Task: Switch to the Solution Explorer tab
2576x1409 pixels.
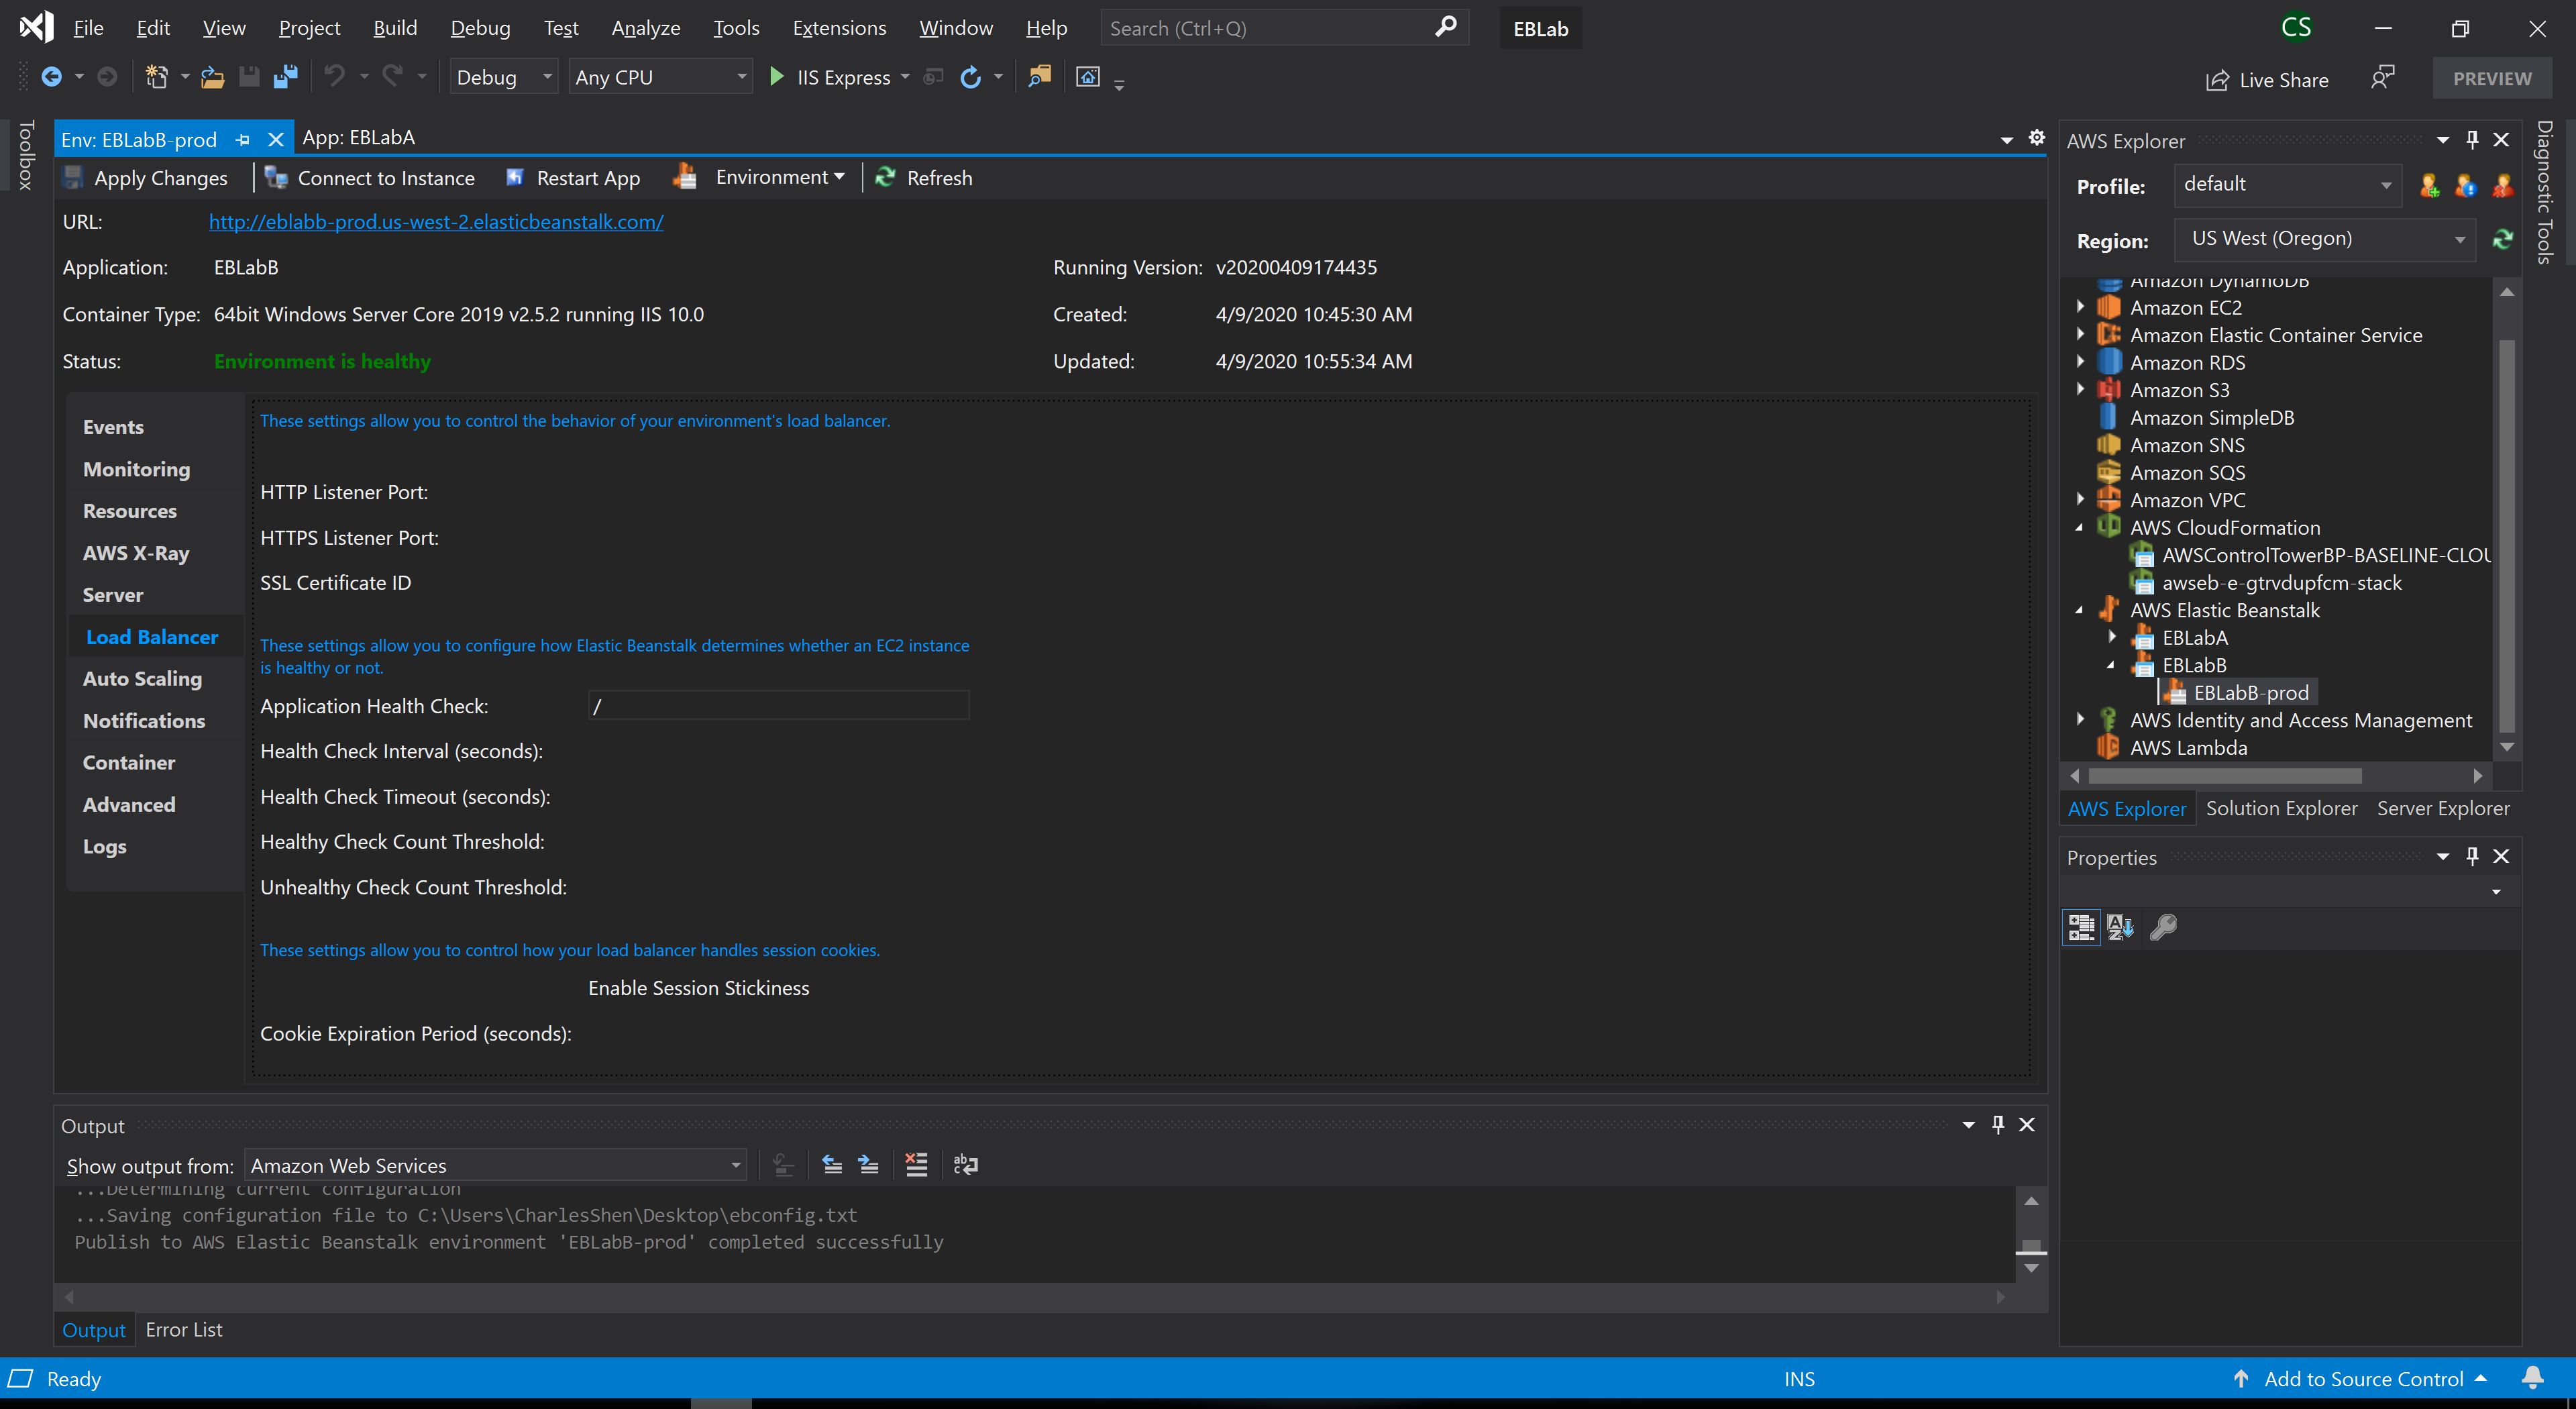Action: click(2281, 808)
